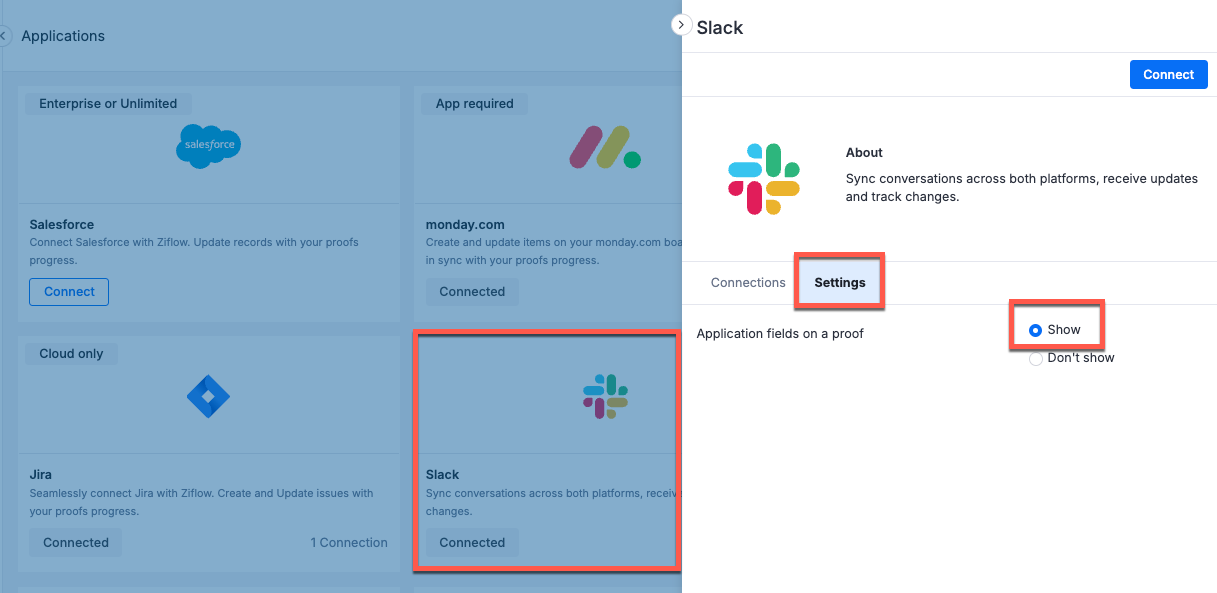Click the Slack logo in the detail panel
The height and width of the screenshot is (593, 1217).
(762, 180)
